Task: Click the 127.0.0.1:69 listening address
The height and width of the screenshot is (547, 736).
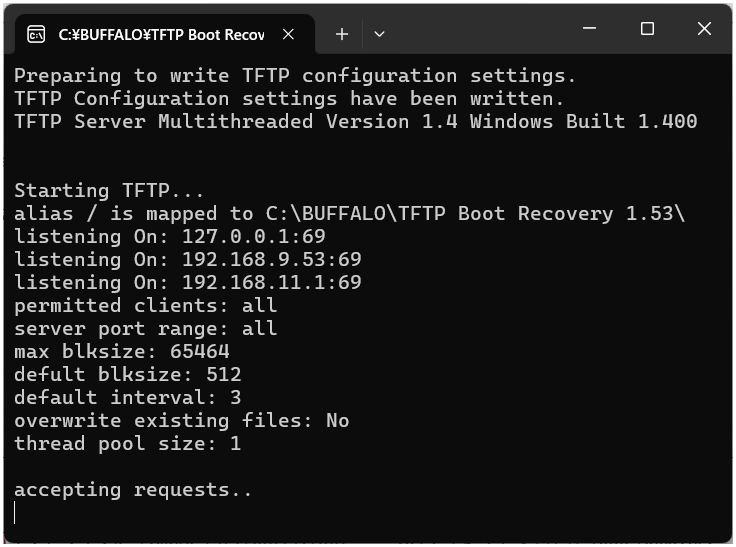Action: point(254,237)
